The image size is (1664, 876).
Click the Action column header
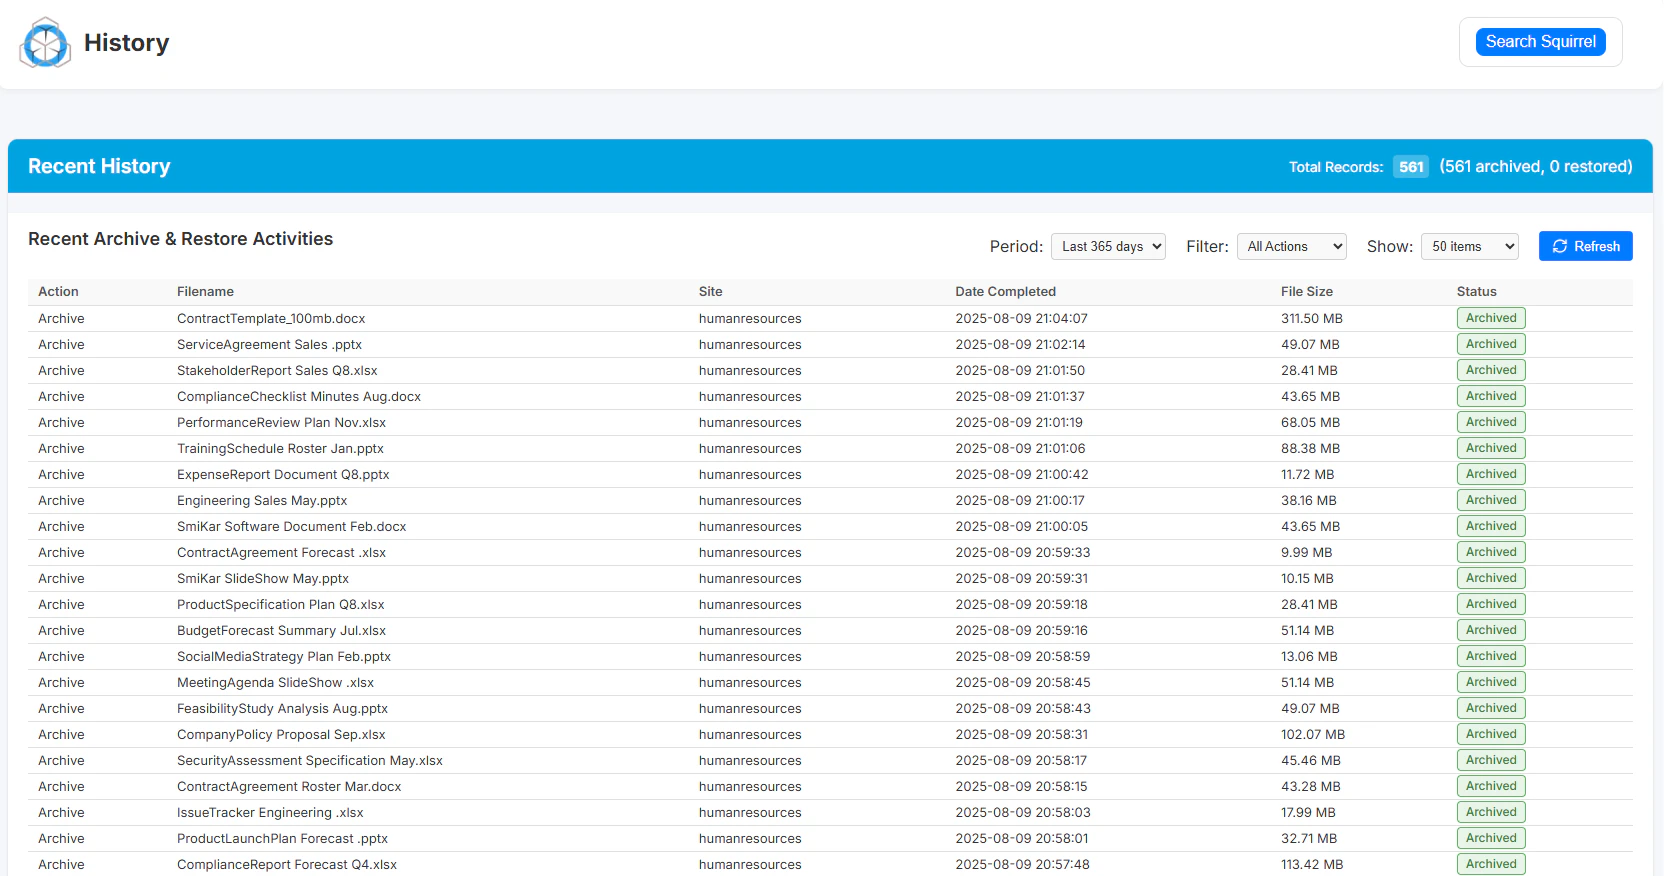58,292
